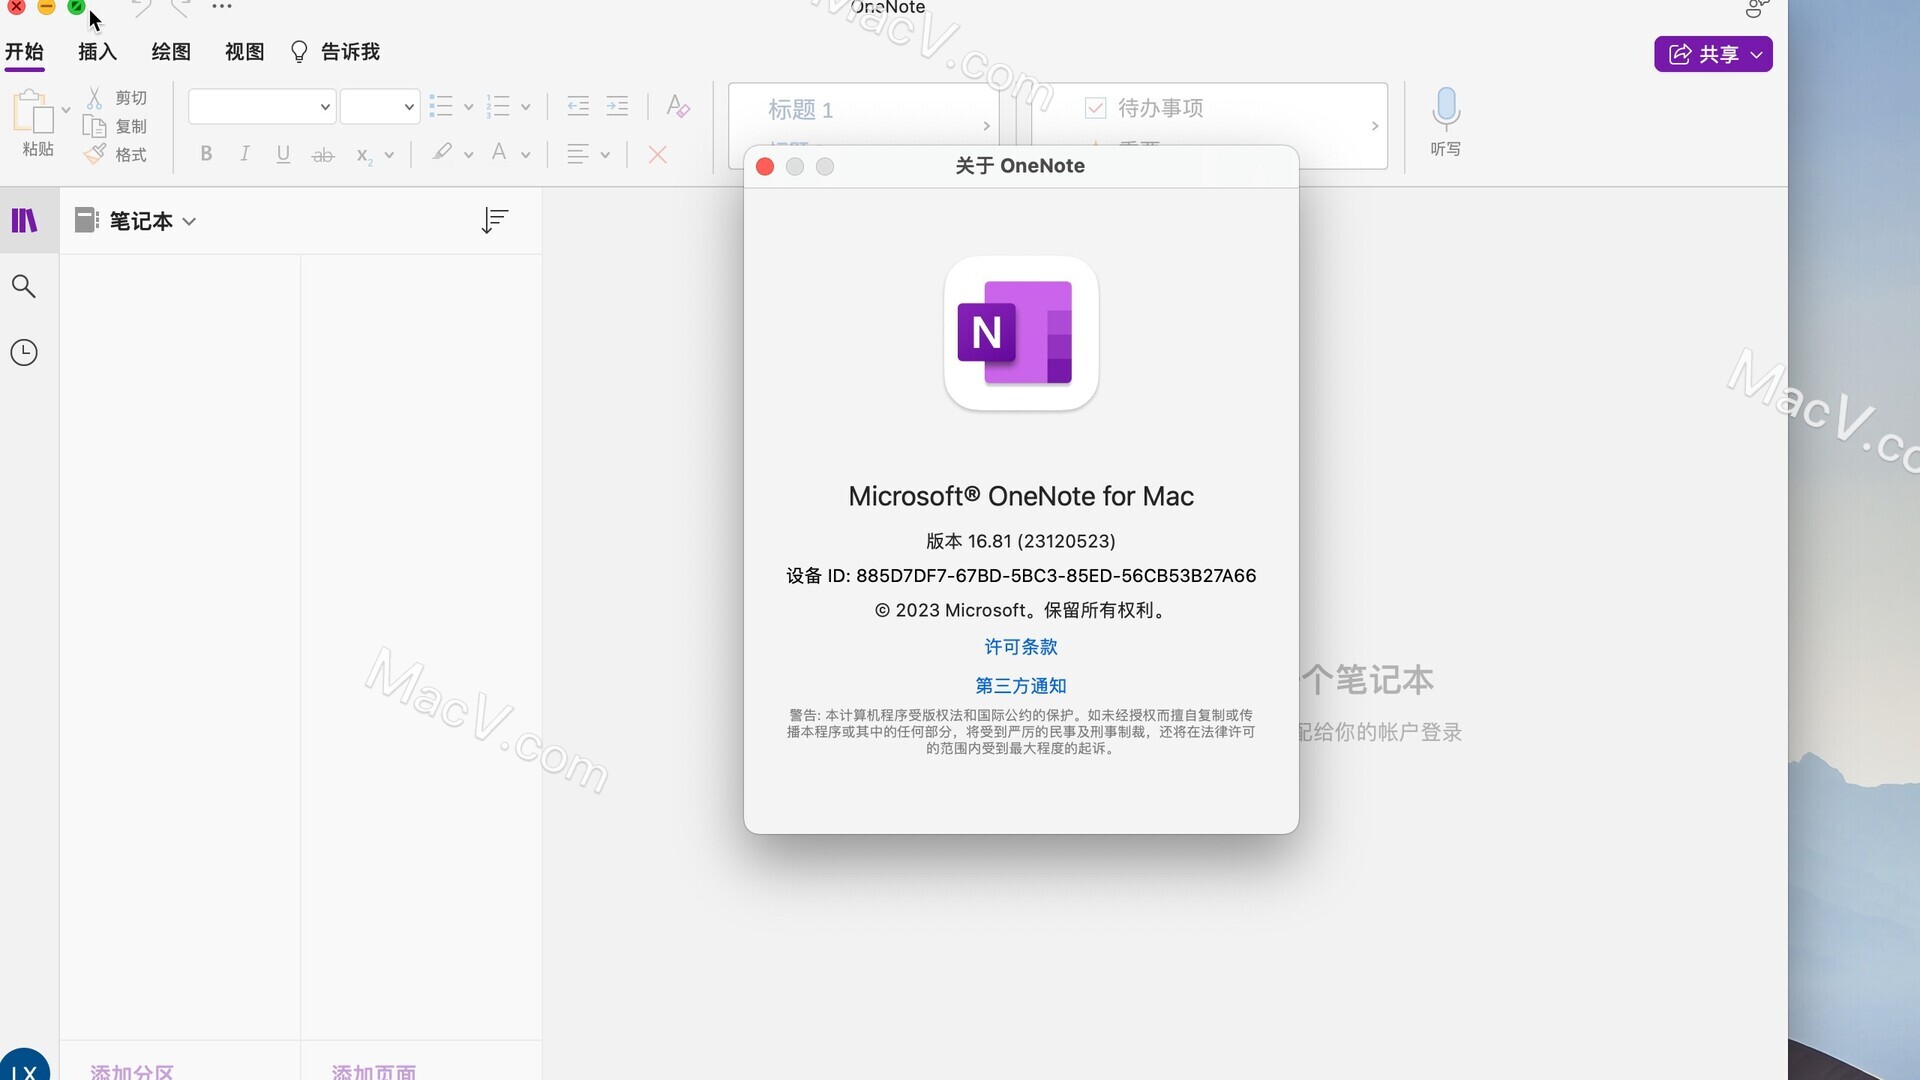Open the paste options dropdown arrow
This screenshot has height=1080, width=1920.
66,110
